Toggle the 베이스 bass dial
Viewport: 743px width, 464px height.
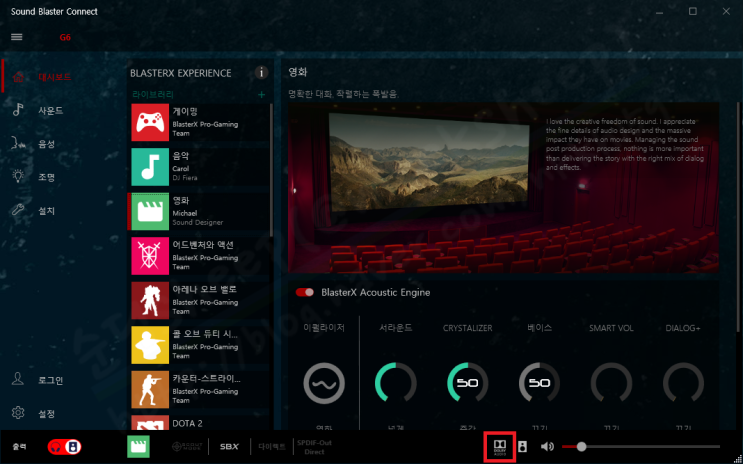click(539, 383)
